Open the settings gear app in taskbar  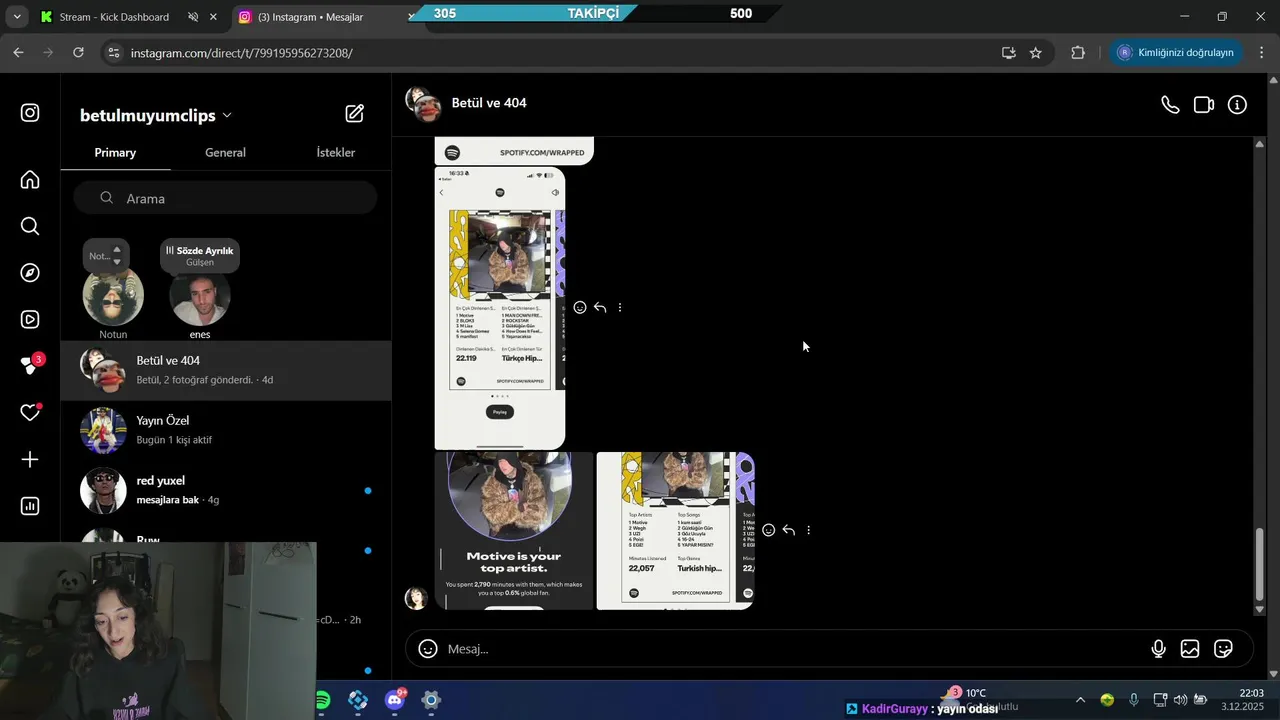[x=431, y=700]
